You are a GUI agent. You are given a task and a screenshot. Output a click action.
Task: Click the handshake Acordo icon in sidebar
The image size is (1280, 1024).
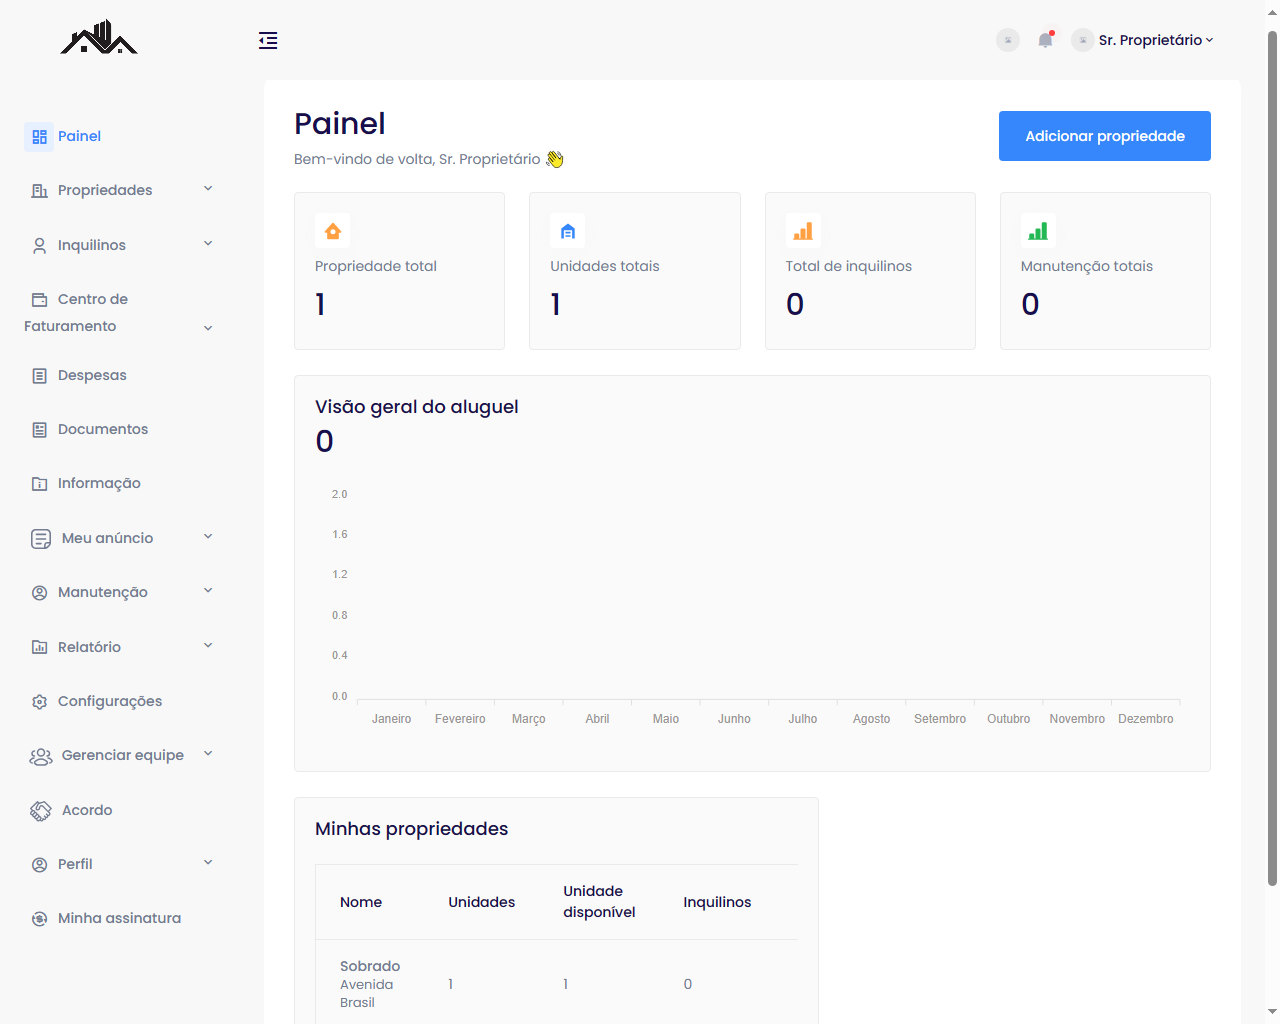(x=40, y=811)
